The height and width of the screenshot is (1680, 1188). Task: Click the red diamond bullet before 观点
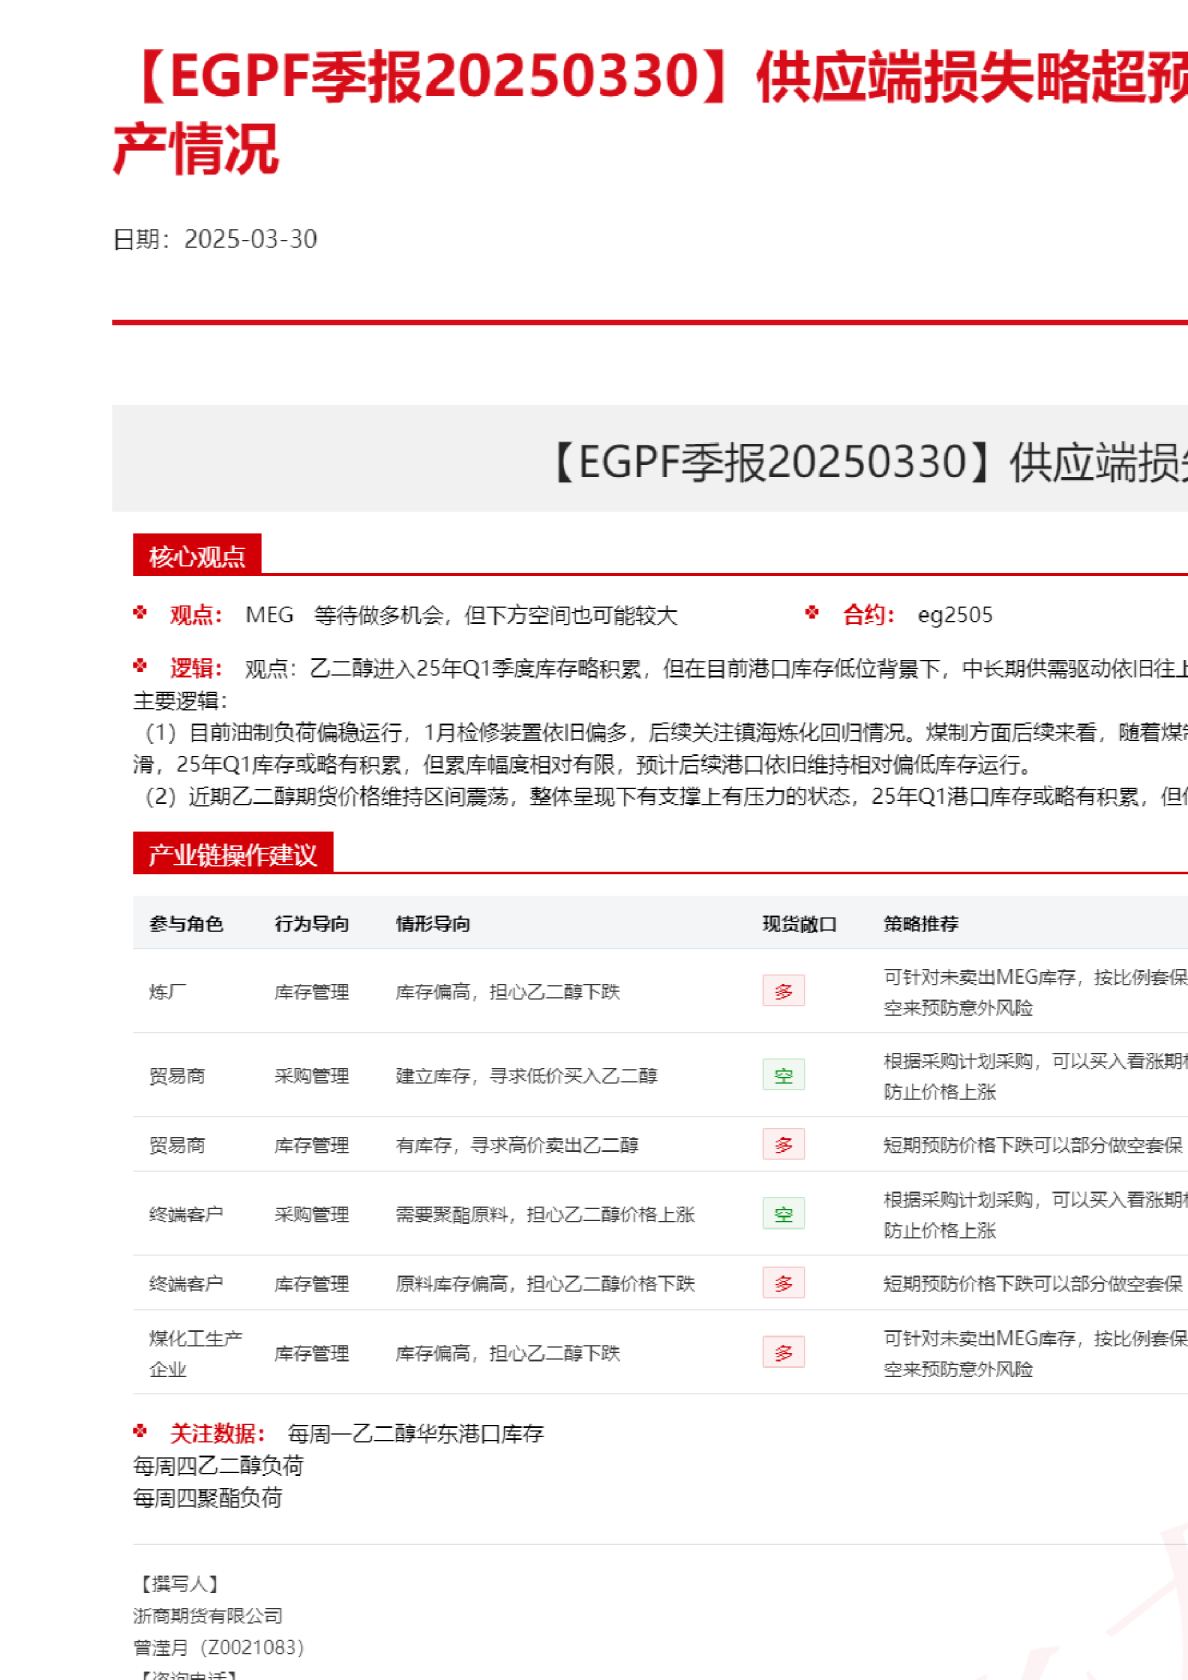[x=140, y=613]
